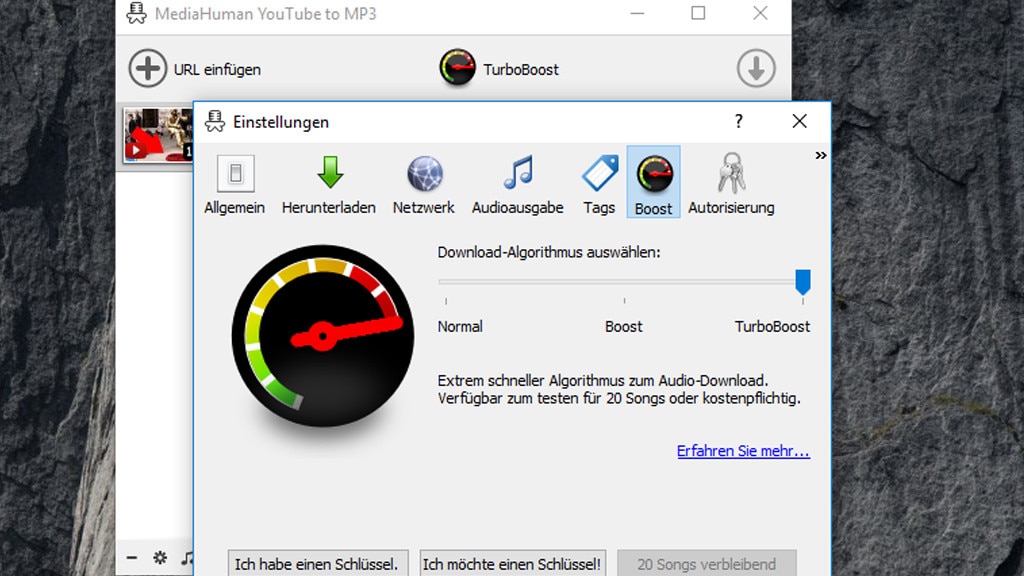Click the 20 Songs verbleibend button
Screen dimensions: 1024x576
[707, 563]
